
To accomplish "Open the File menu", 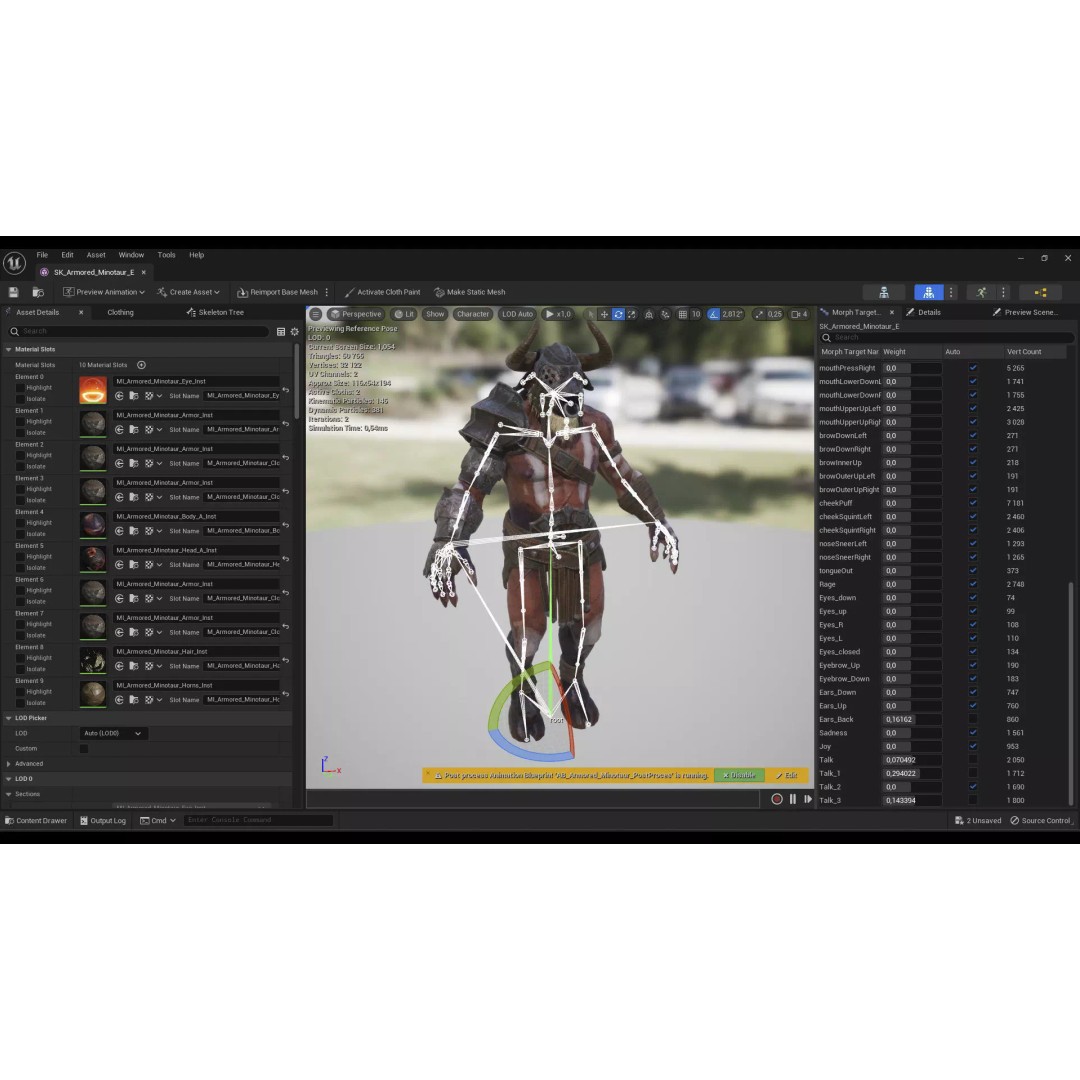I will click(42, 255).
